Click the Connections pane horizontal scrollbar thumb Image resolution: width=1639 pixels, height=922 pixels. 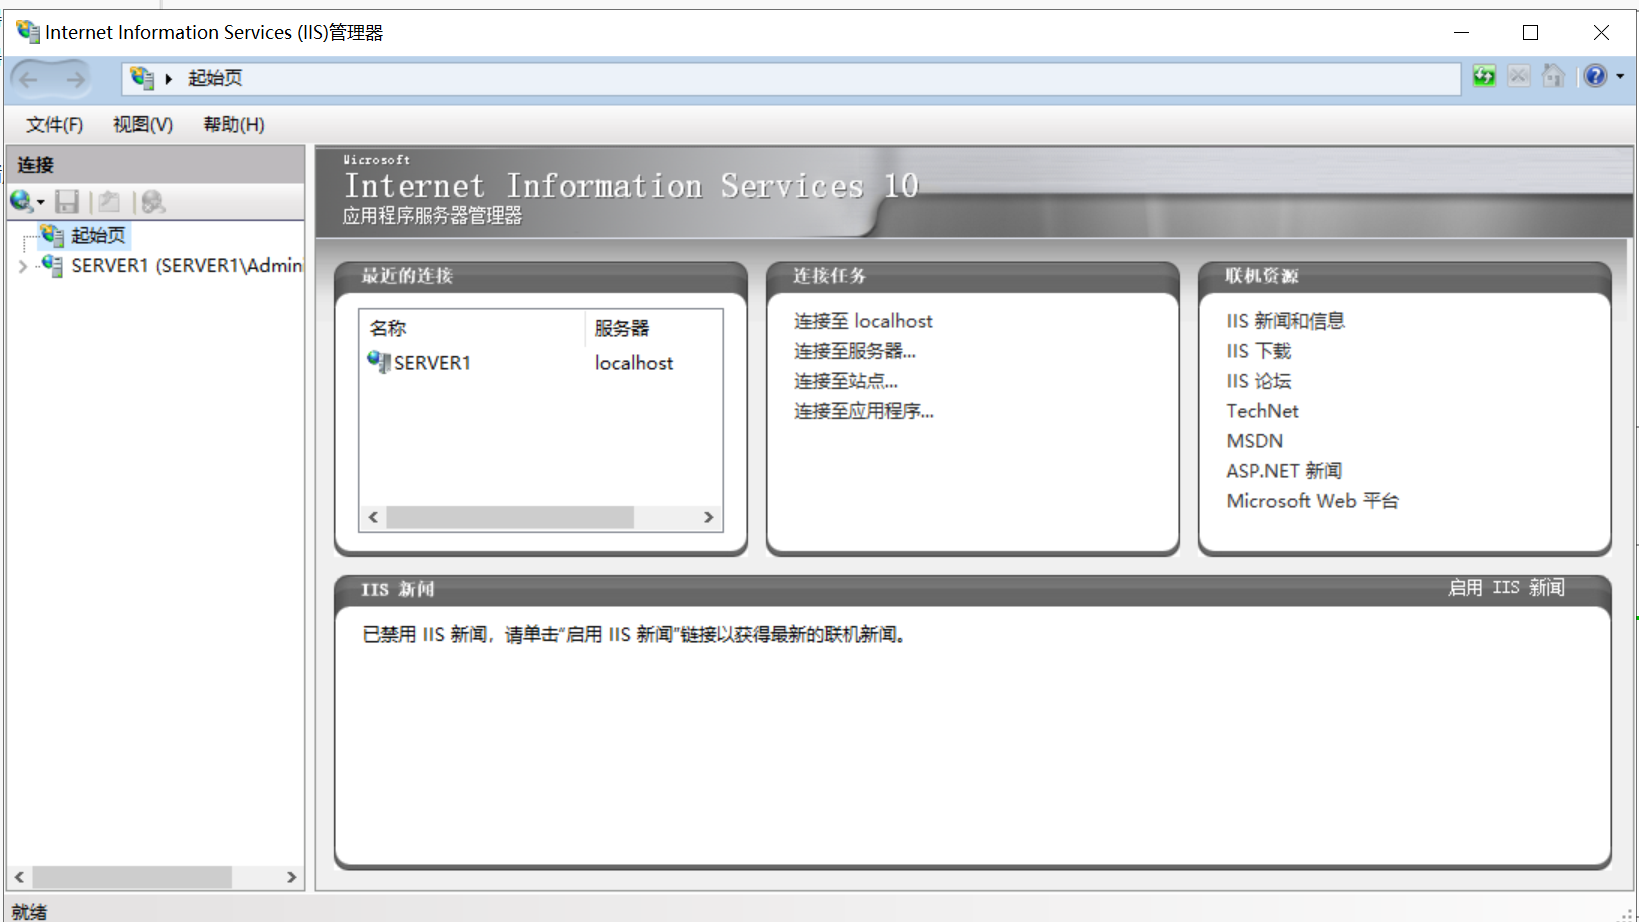[x=132, y=877]
